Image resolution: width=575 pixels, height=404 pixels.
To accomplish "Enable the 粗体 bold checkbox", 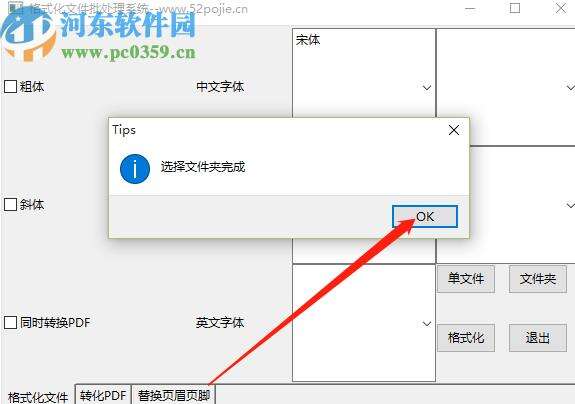I will (x=10, y=87).
